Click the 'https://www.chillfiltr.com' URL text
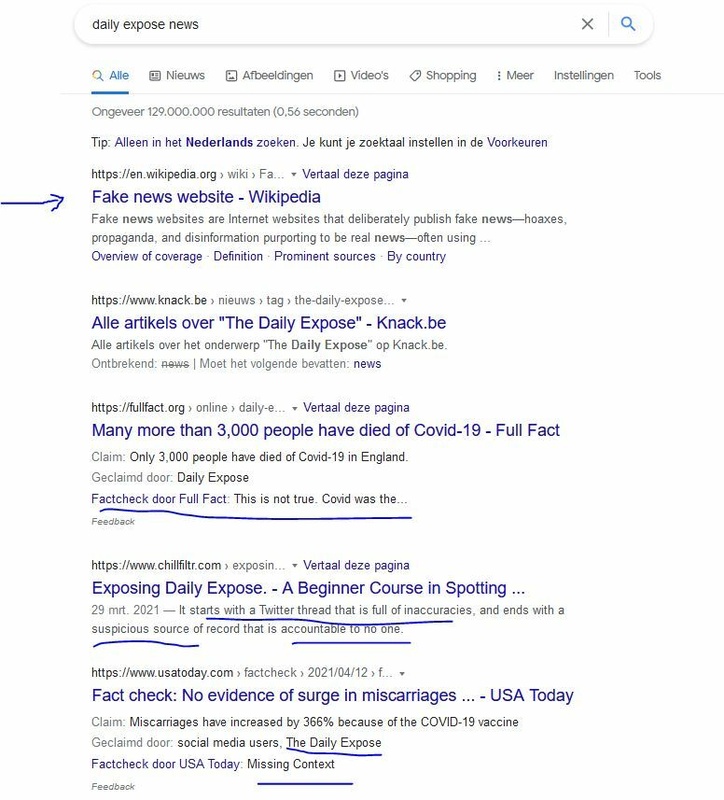This screenshot has height=800, width=724. tap(156, 565)
